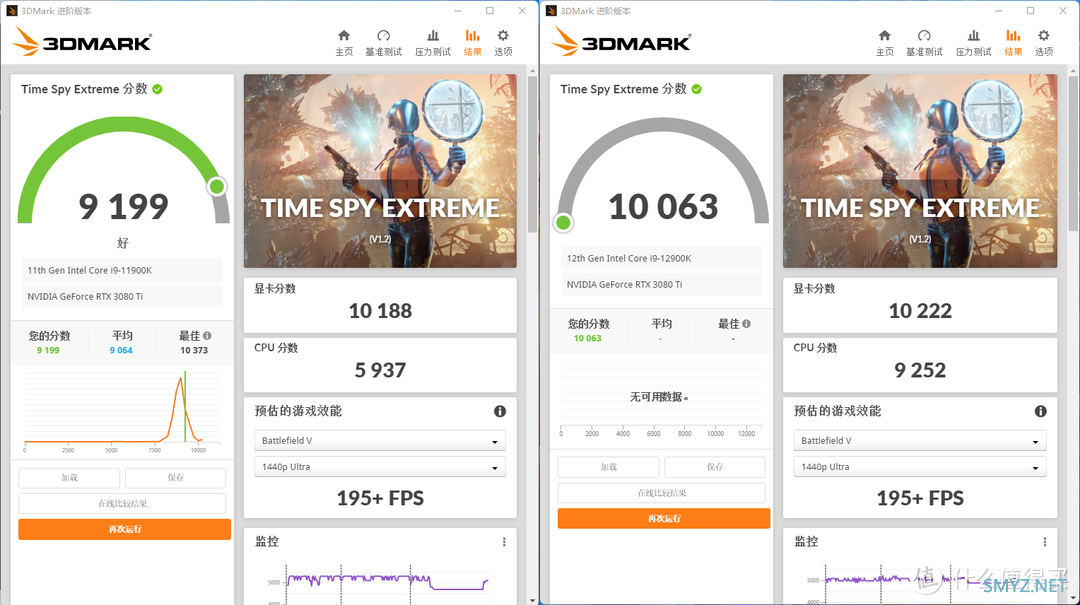Click Time Spy Extreme artwork, right window
Viewport: 1080px width, 605px height.
point(920,171)
